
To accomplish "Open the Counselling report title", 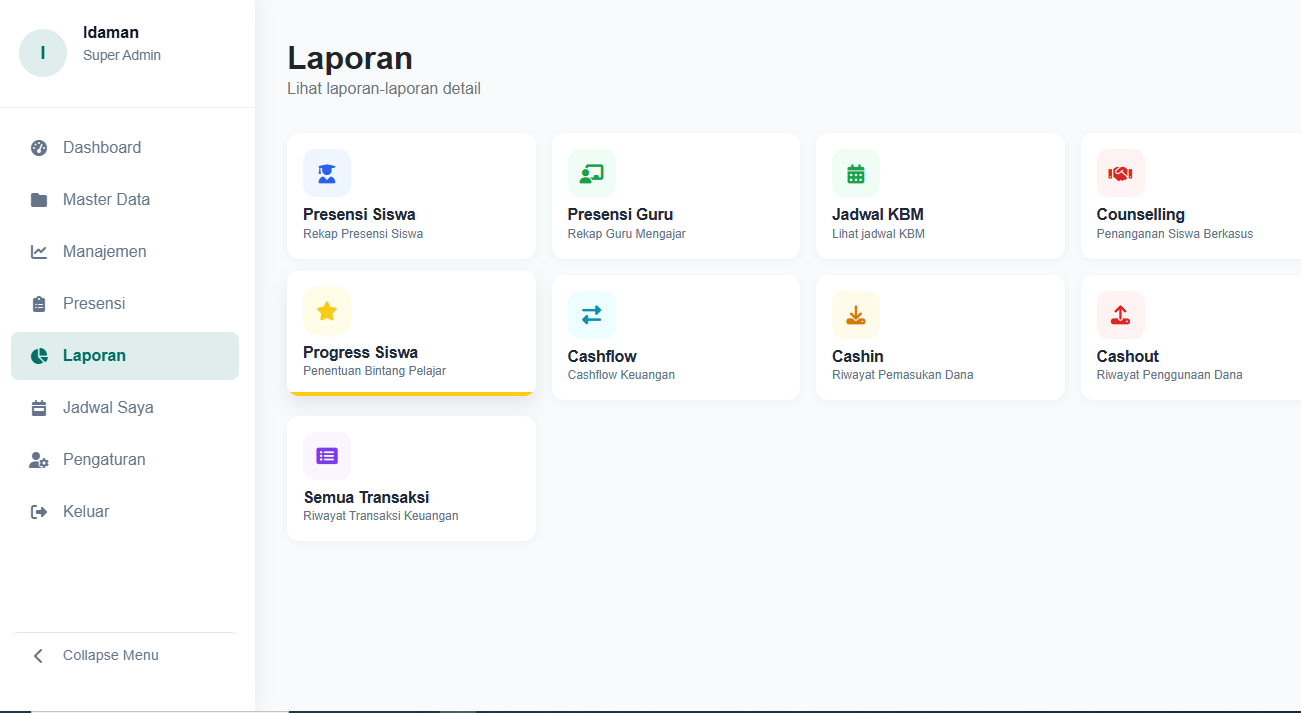I will pyautogui.click(x=1141, y=214).
